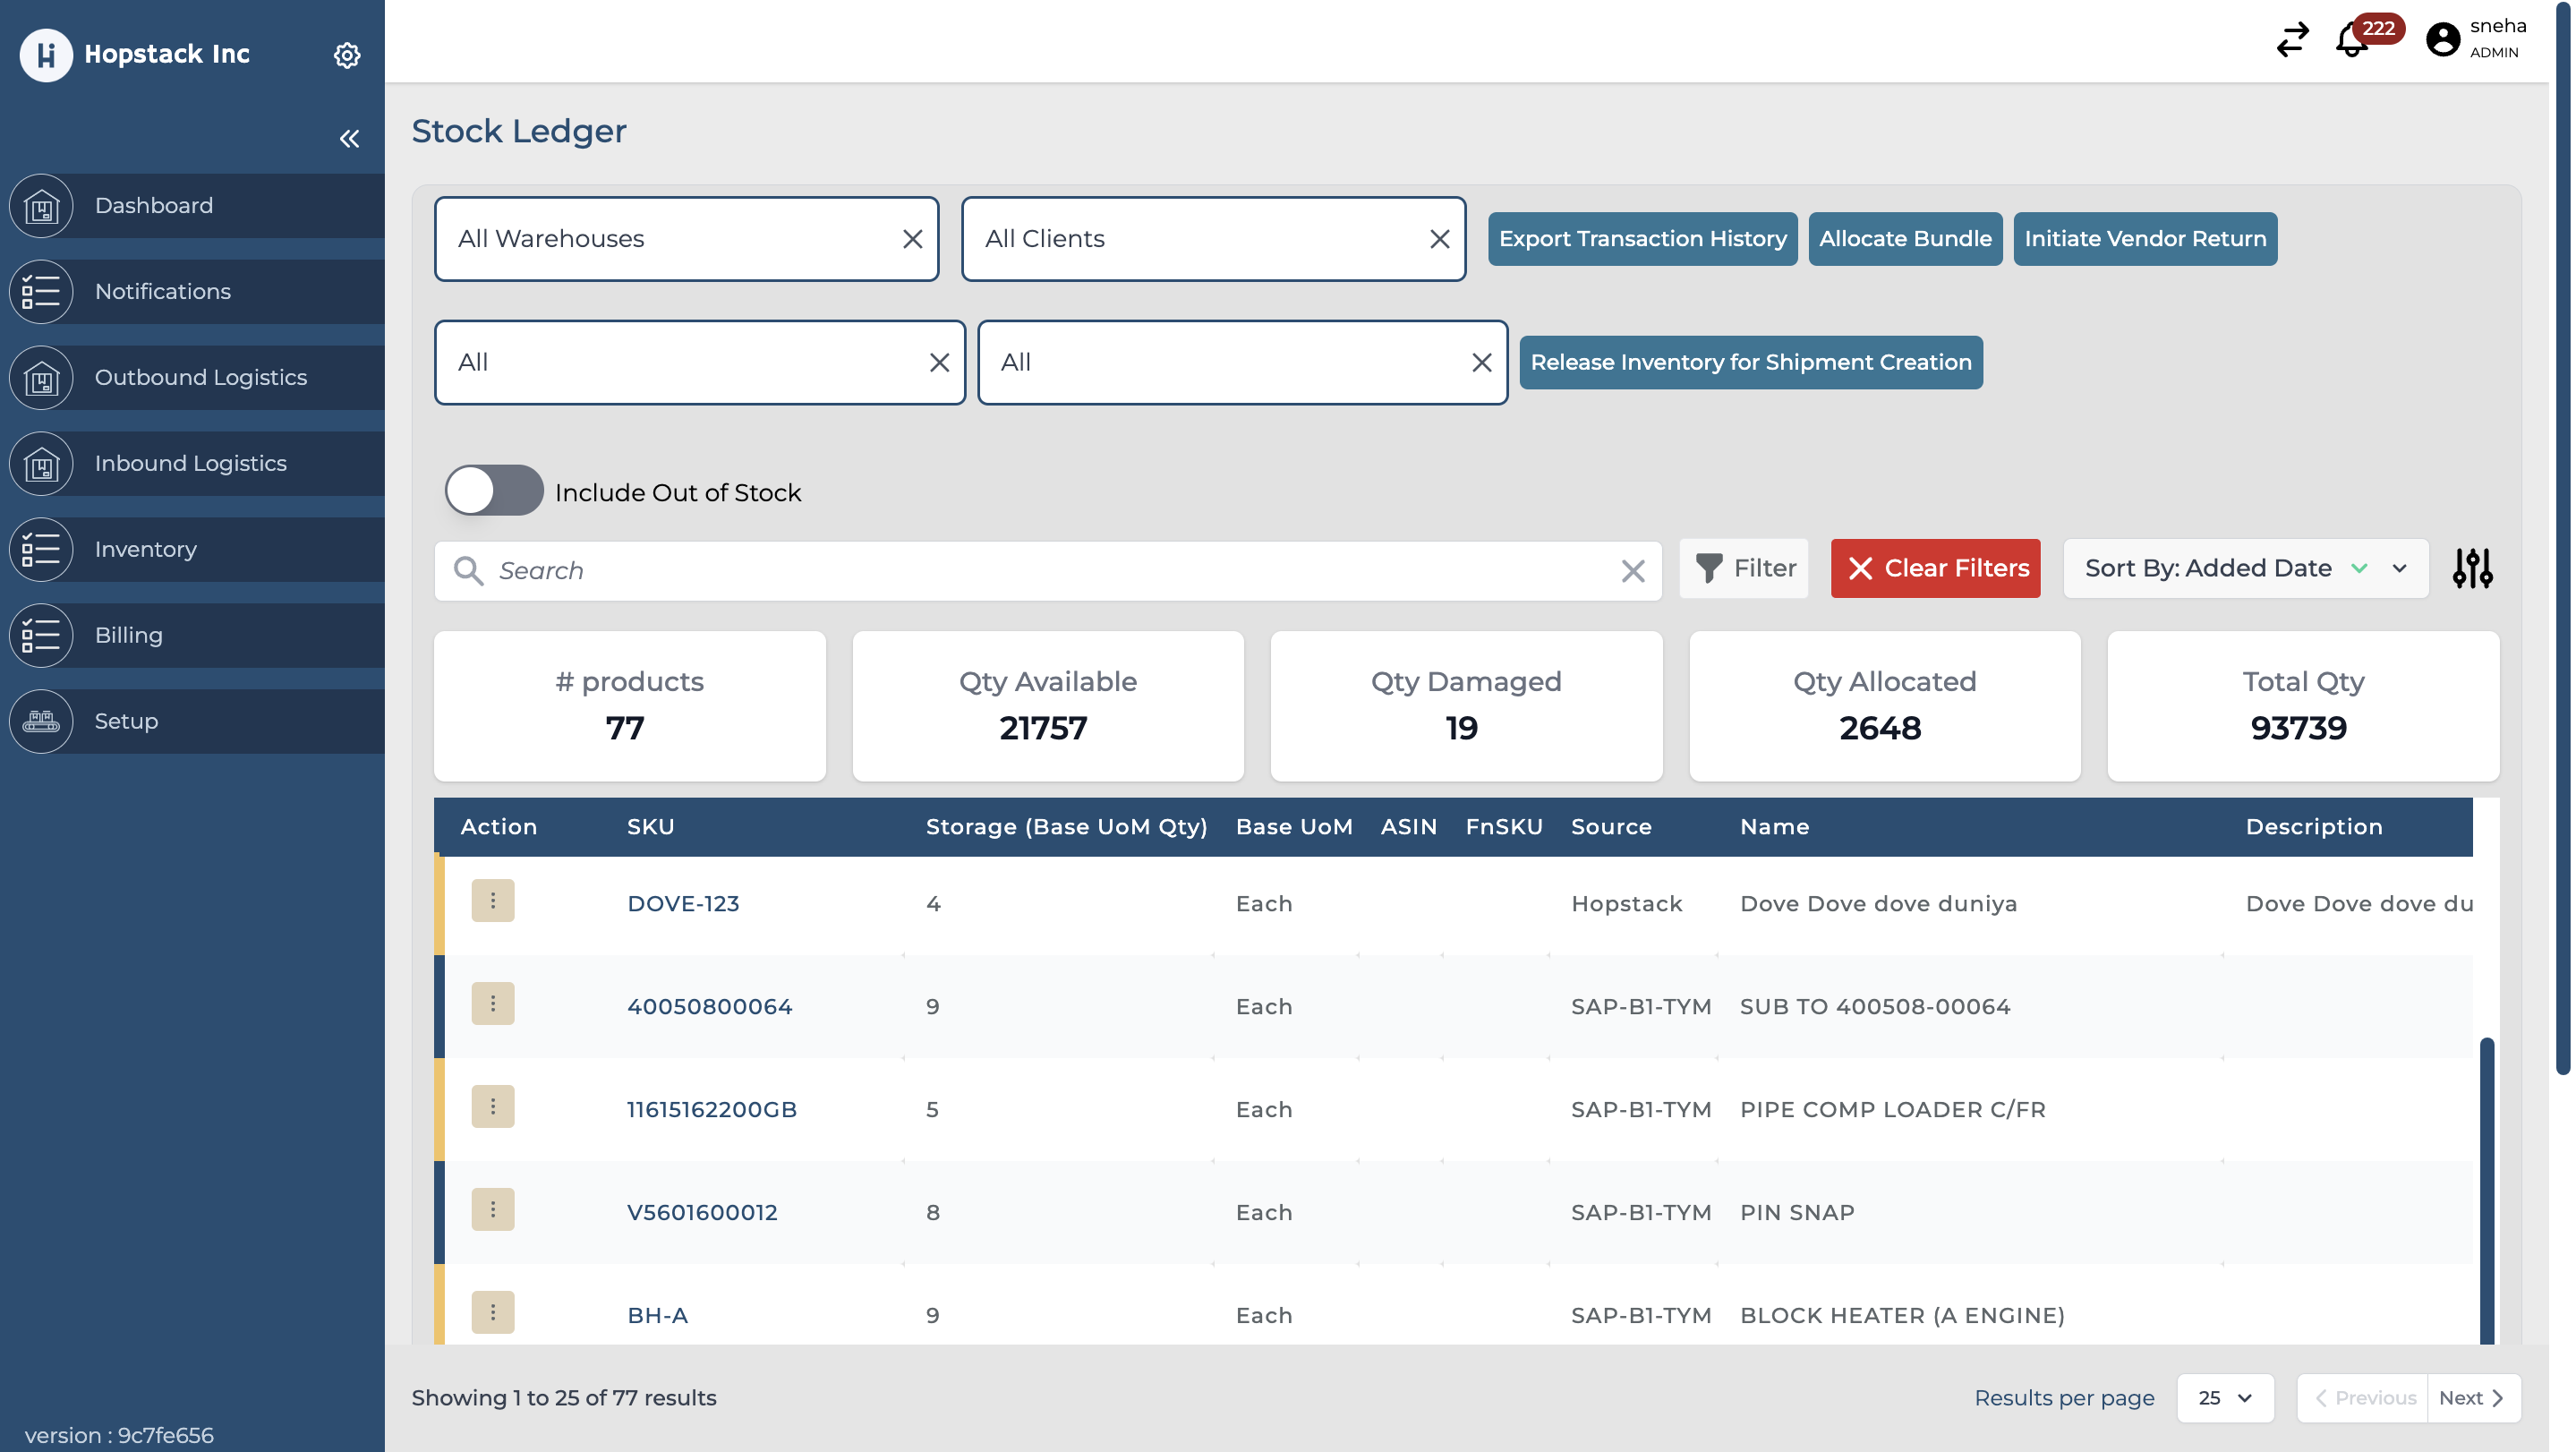
Task: Open column settings sliders icon
Action: click(x=2472, y=568)
